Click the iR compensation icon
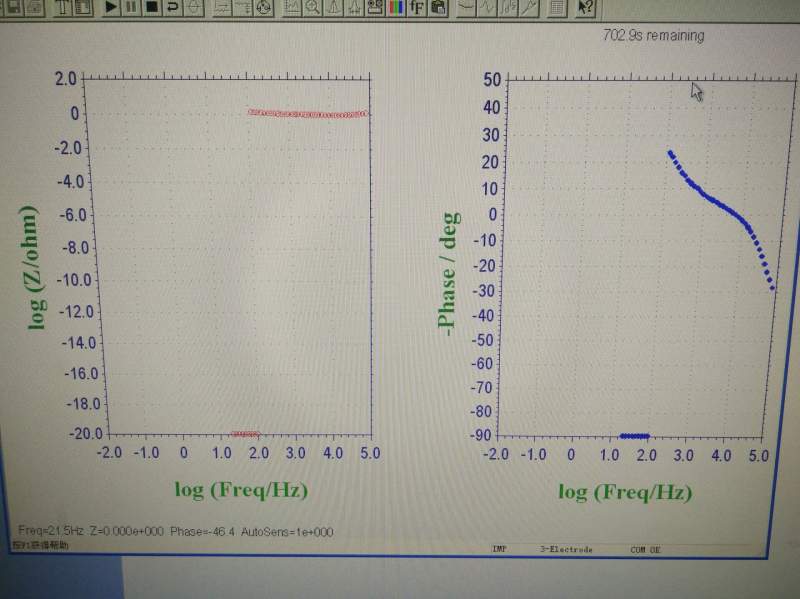 pyautogui.click(x=222, y=7)
